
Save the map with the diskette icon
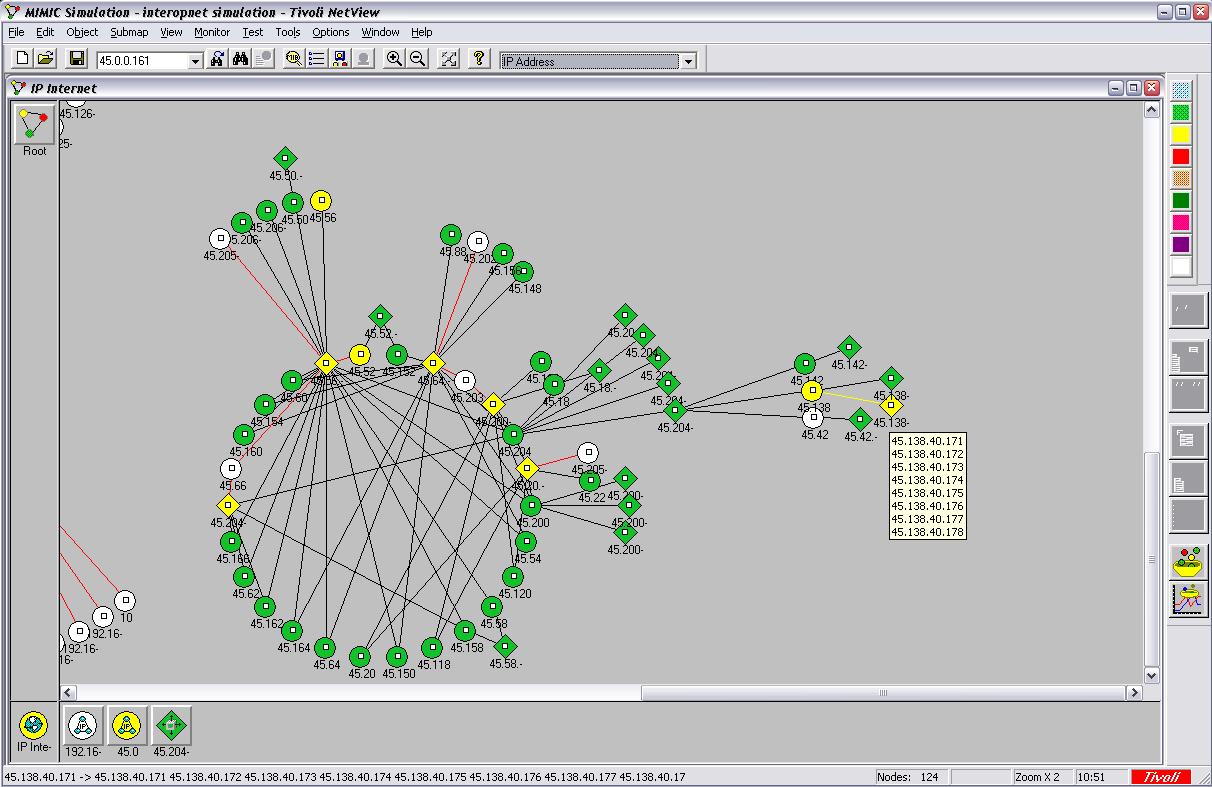coord(75,58)
